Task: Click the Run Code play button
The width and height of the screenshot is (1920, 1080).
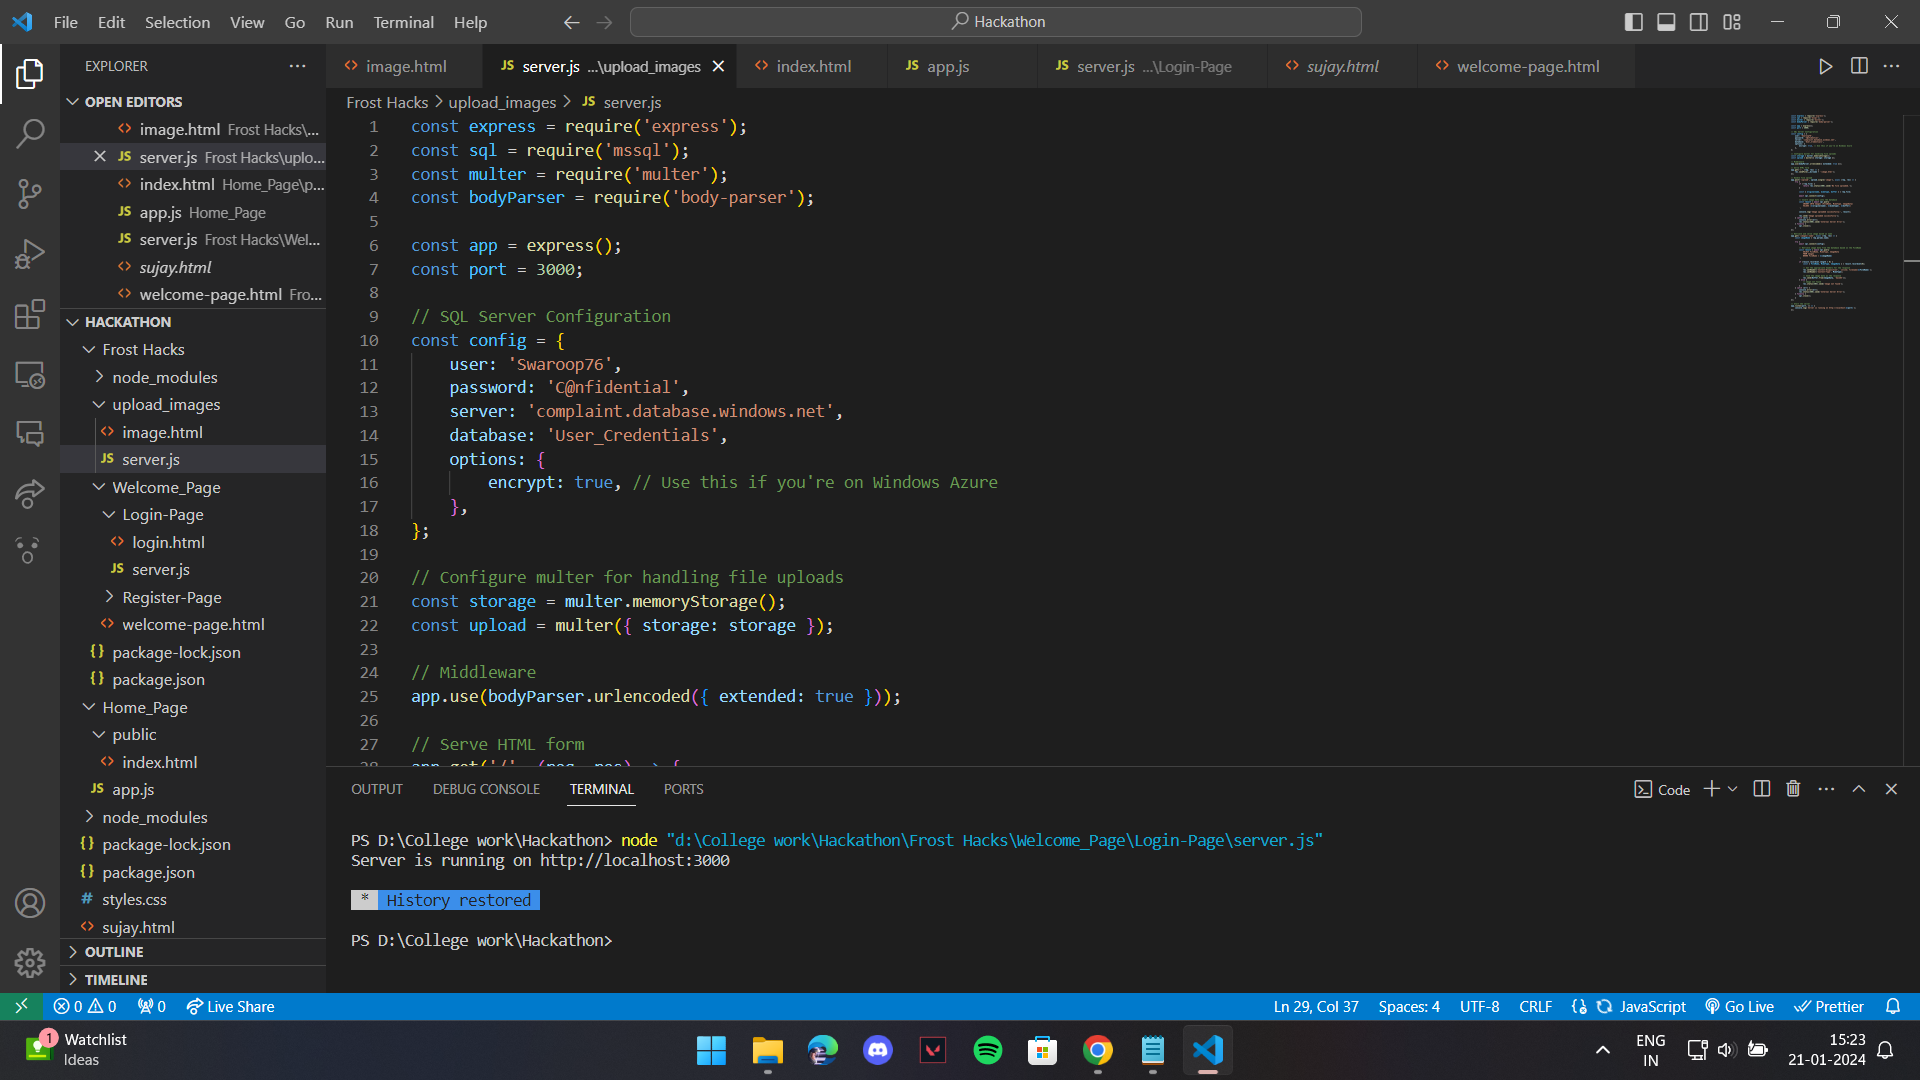Action: coord(1825,66)
